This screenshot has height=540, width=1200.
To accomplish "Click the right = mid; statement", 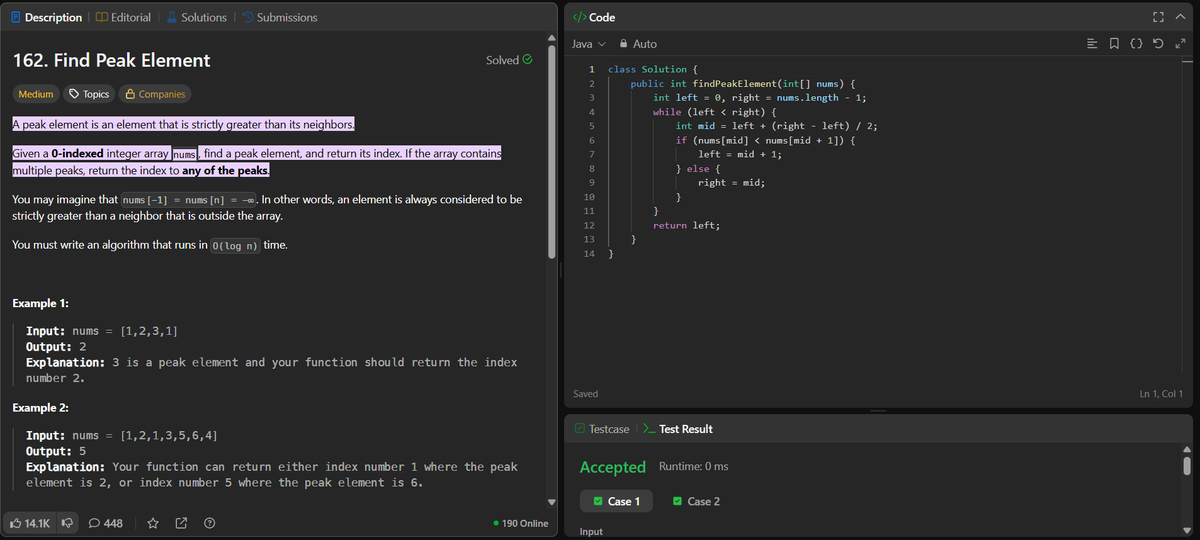I will [732, 183].
